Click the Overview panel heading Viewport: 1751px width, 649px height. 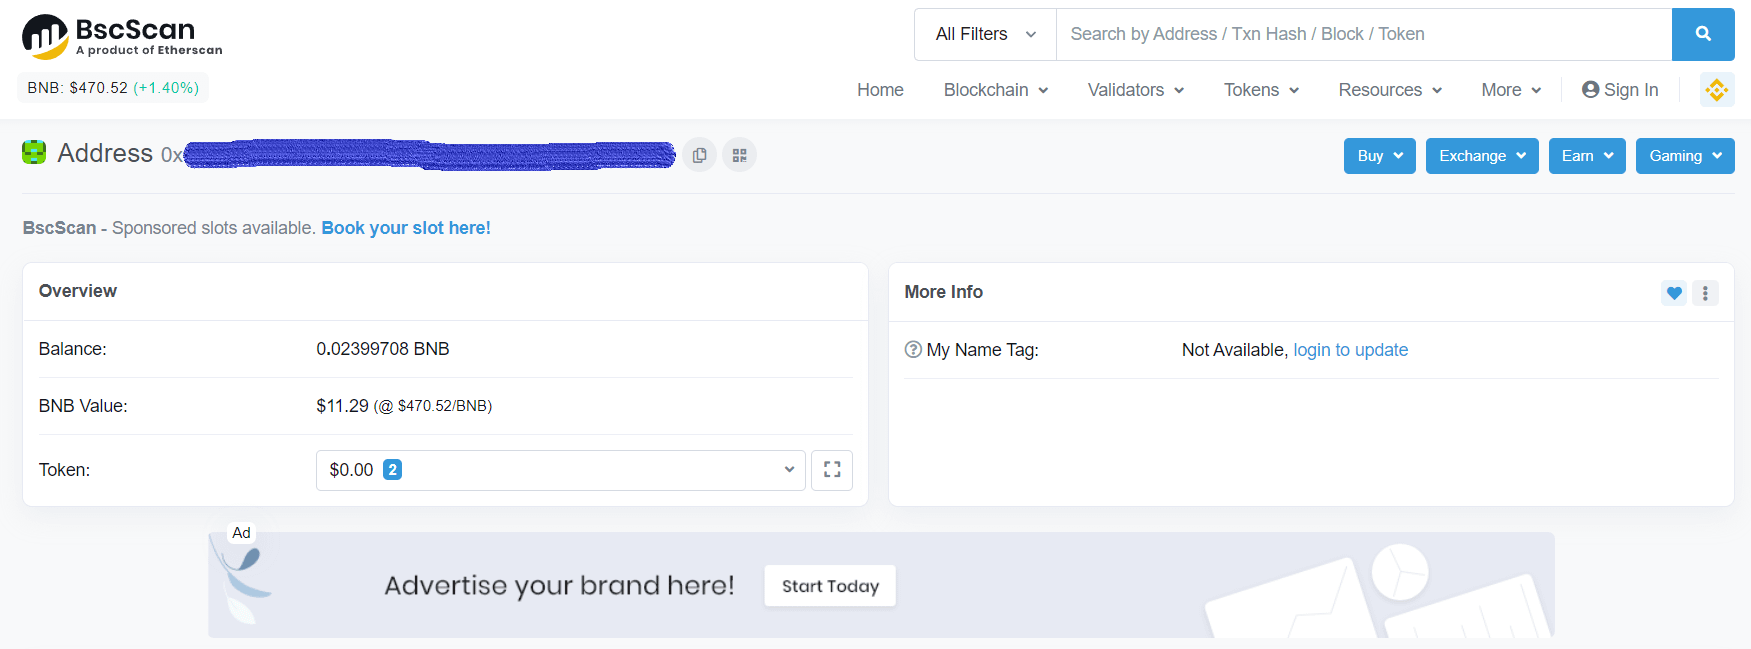(x=78, y=291)
